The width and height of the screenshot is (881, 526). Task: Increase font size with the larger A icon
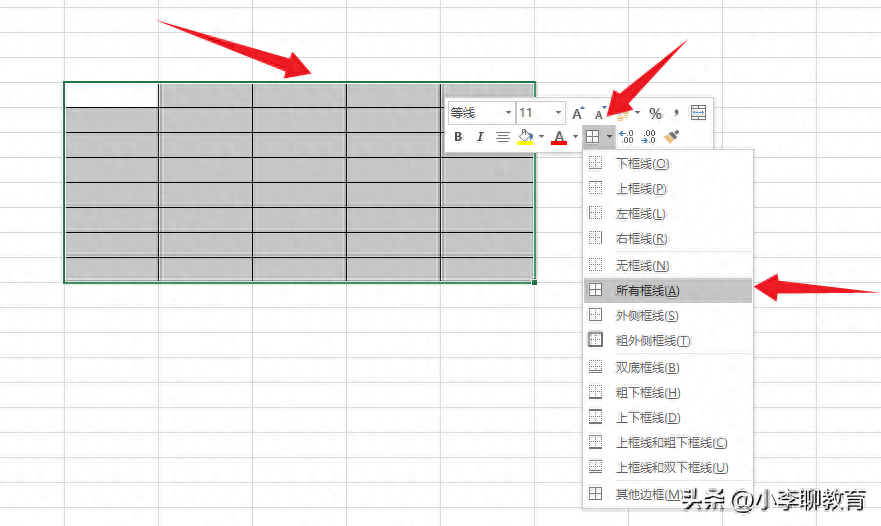(x=578, y=114)
